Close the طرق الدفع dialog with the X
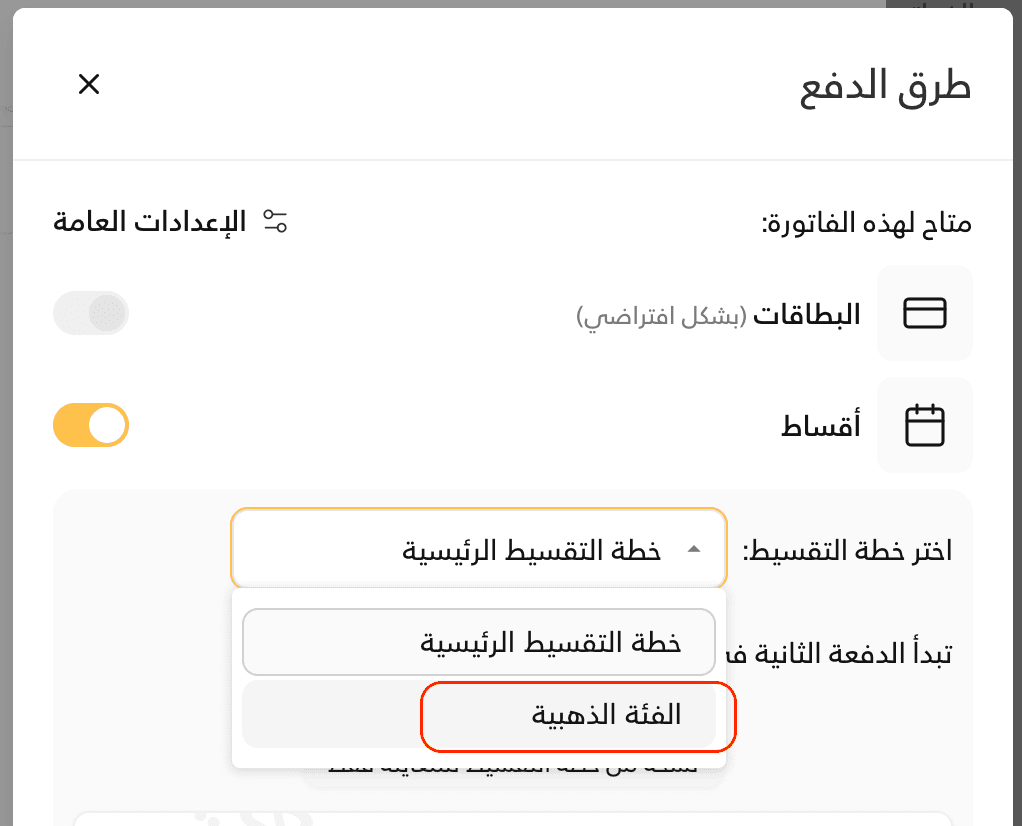 [x=89, y=84]
